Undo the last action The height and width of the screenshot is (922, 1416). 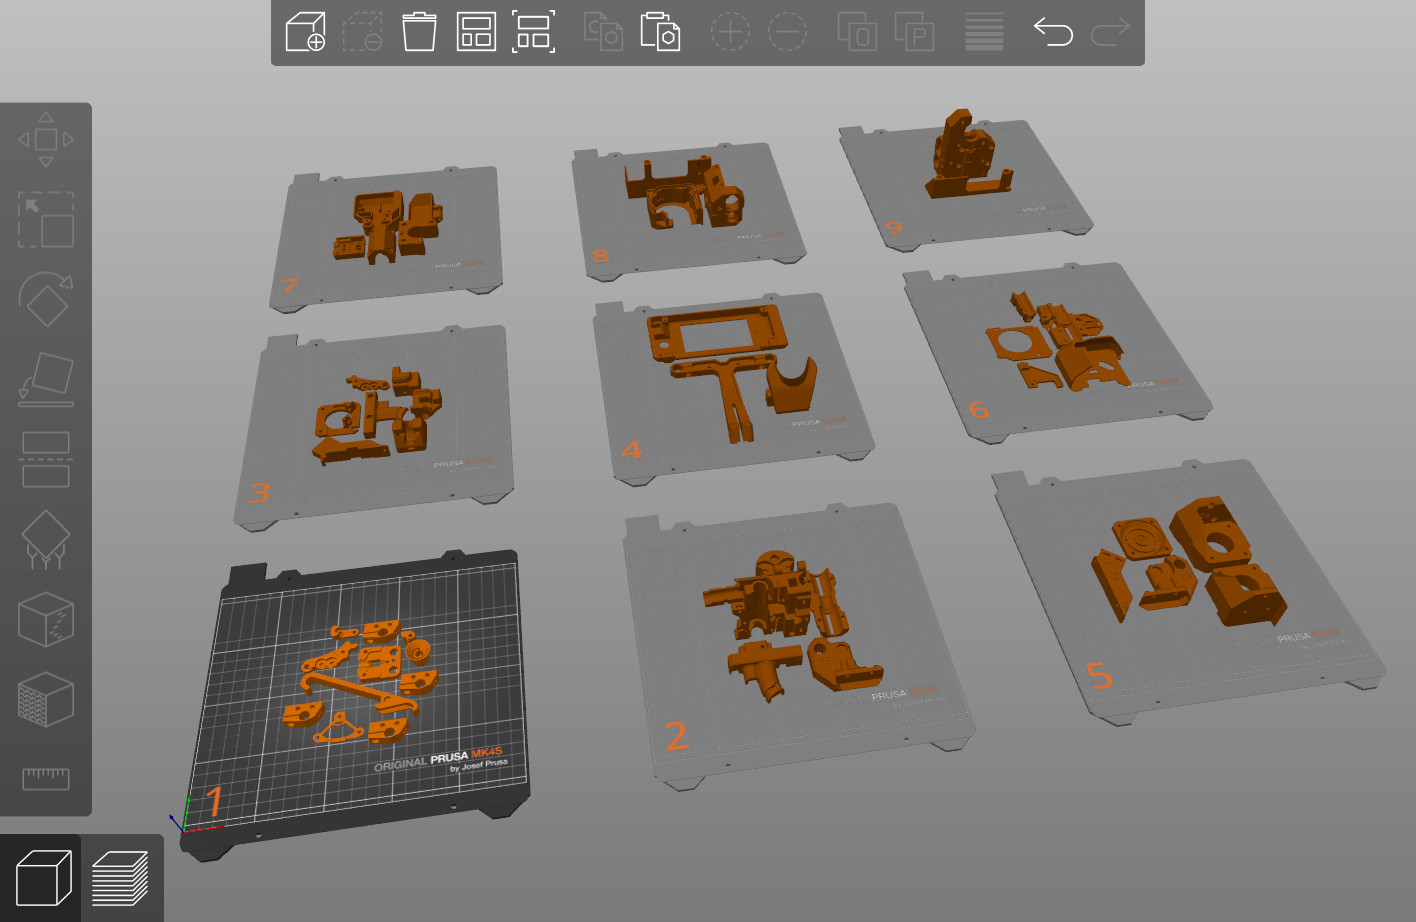[x=1052, y=31]
